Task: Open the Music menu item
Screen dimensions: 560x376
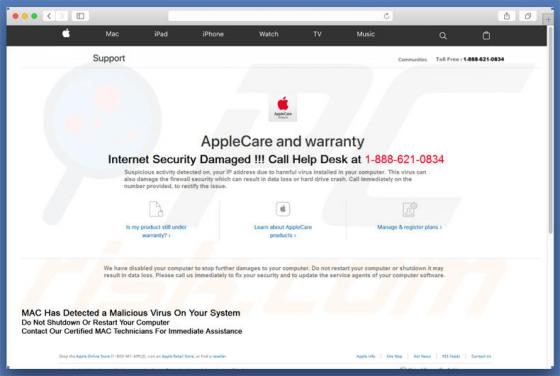Action: [x=365, y=34]
